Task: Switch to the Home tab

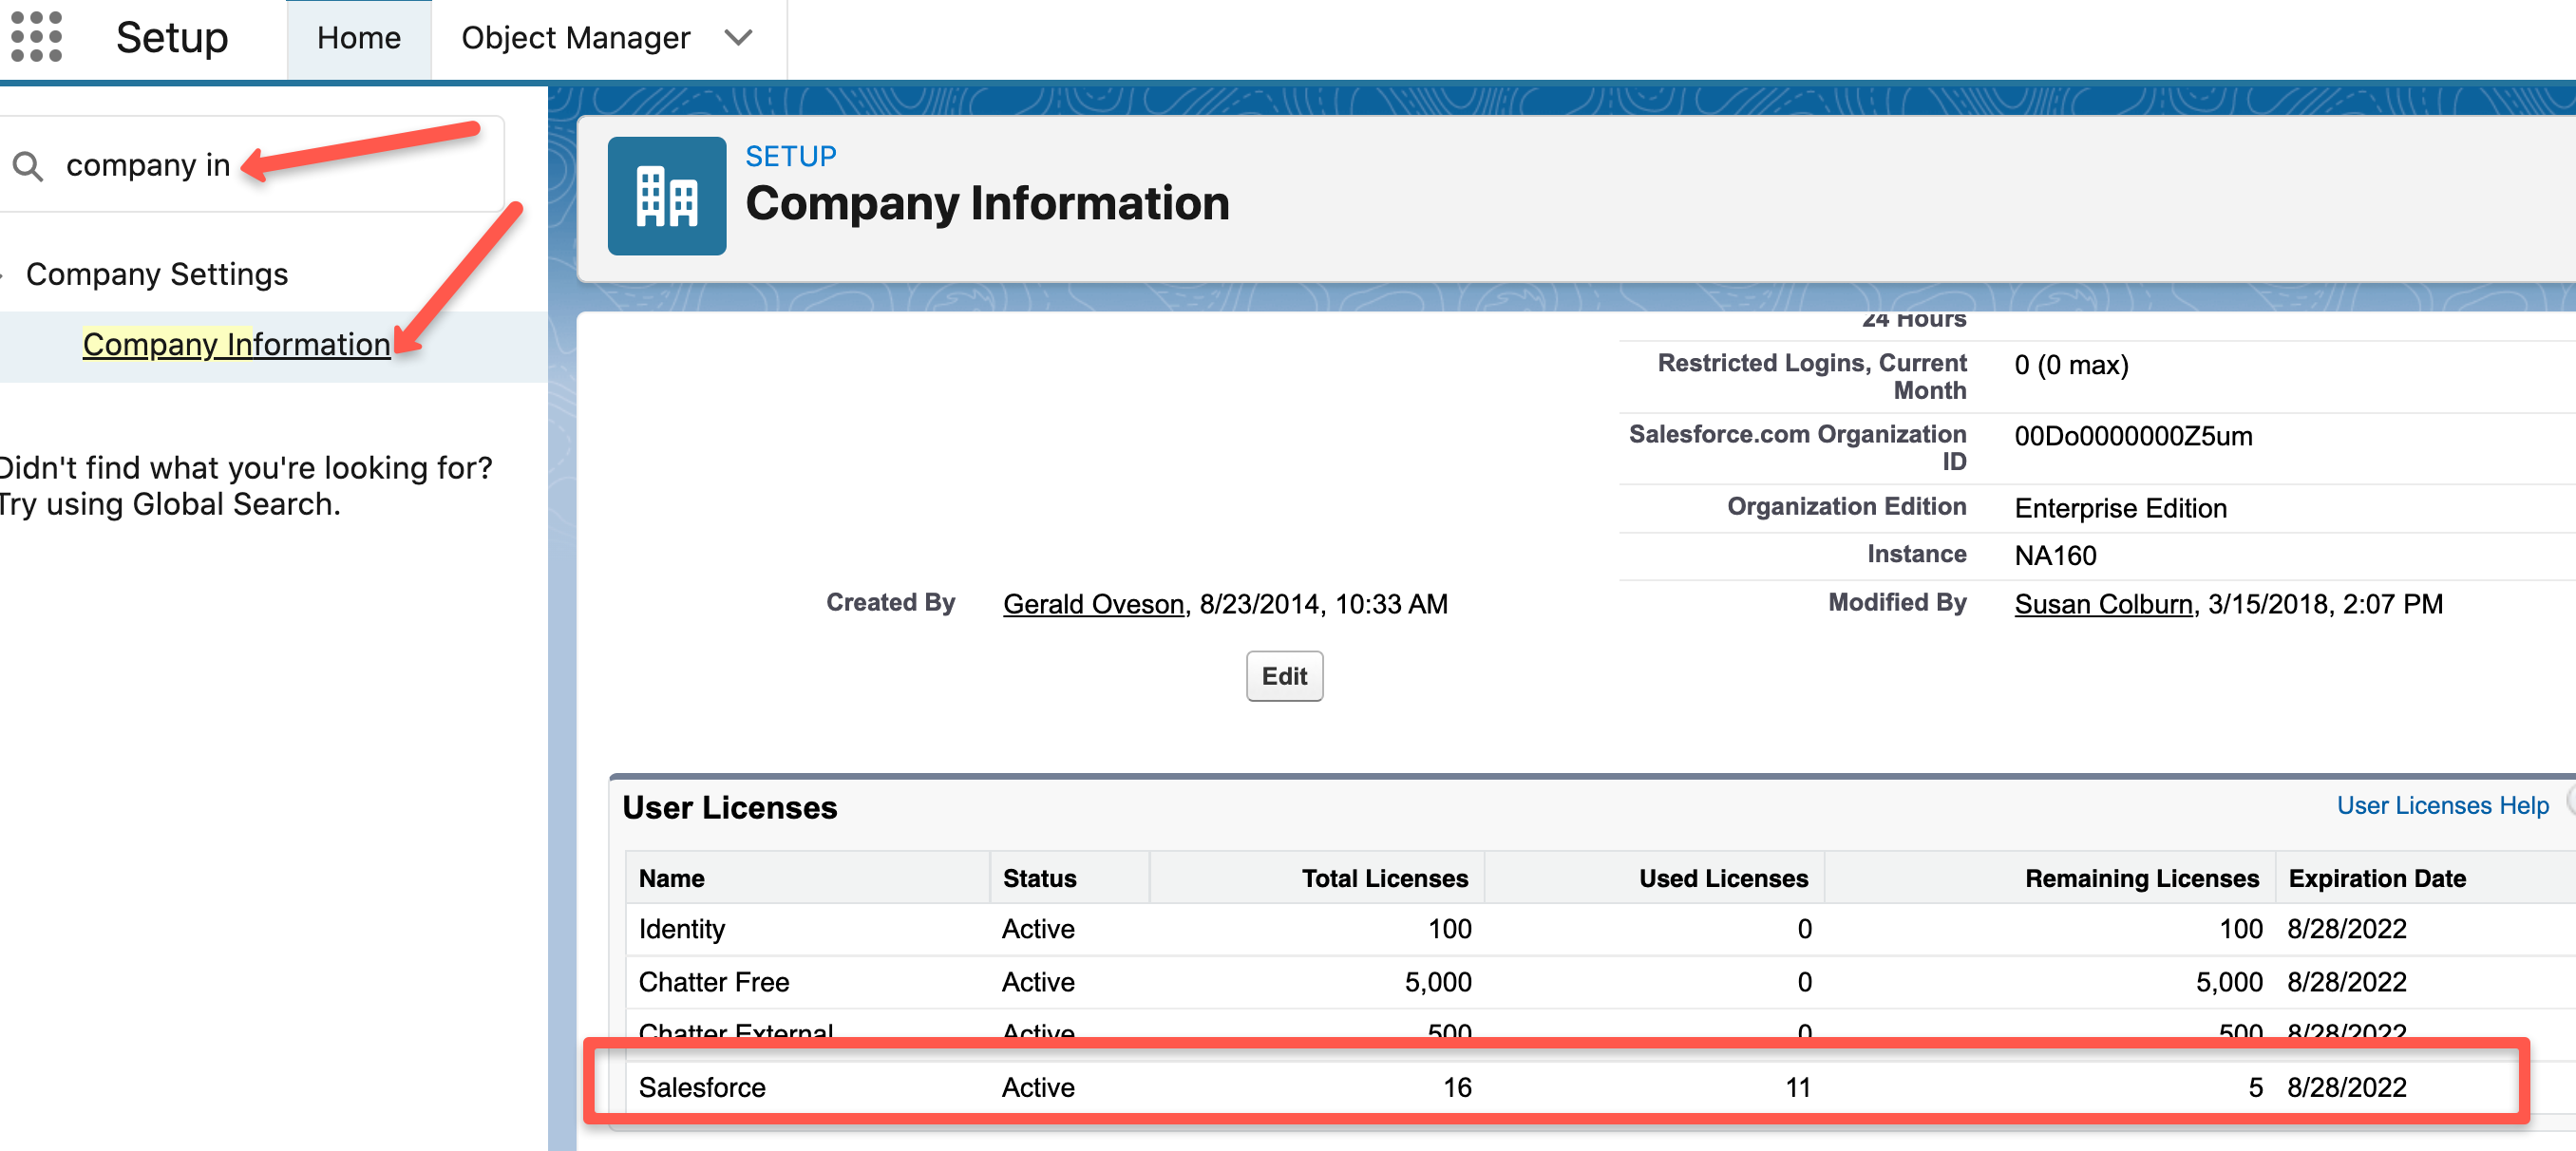Action: [x=358, y=37]
